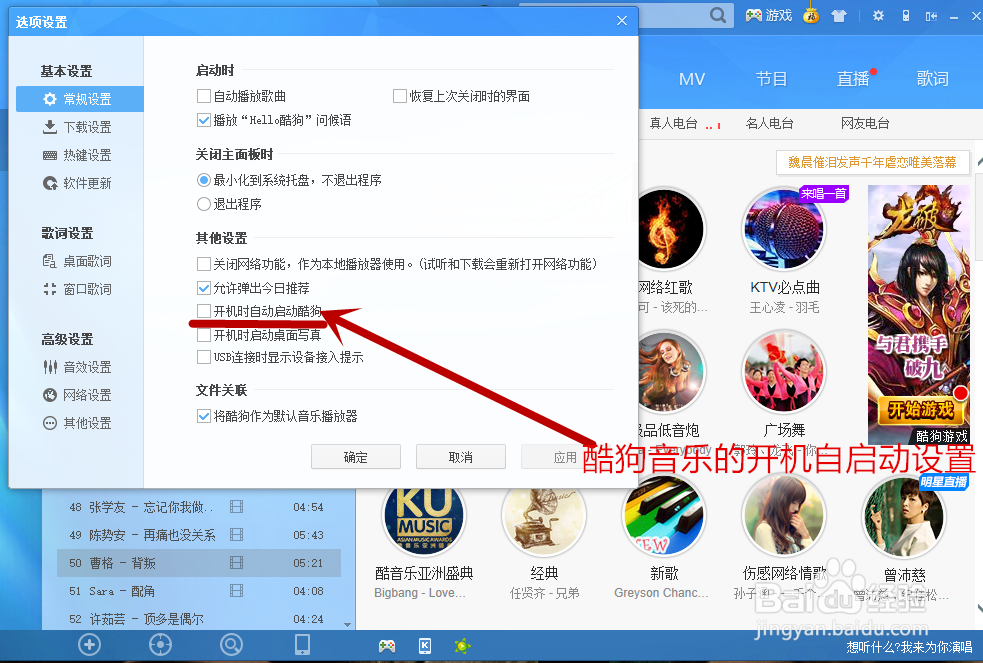Open phone transfer icon in bottom toolbar
Viewport: 983px width, 663px height.
(x=302, y=645)
